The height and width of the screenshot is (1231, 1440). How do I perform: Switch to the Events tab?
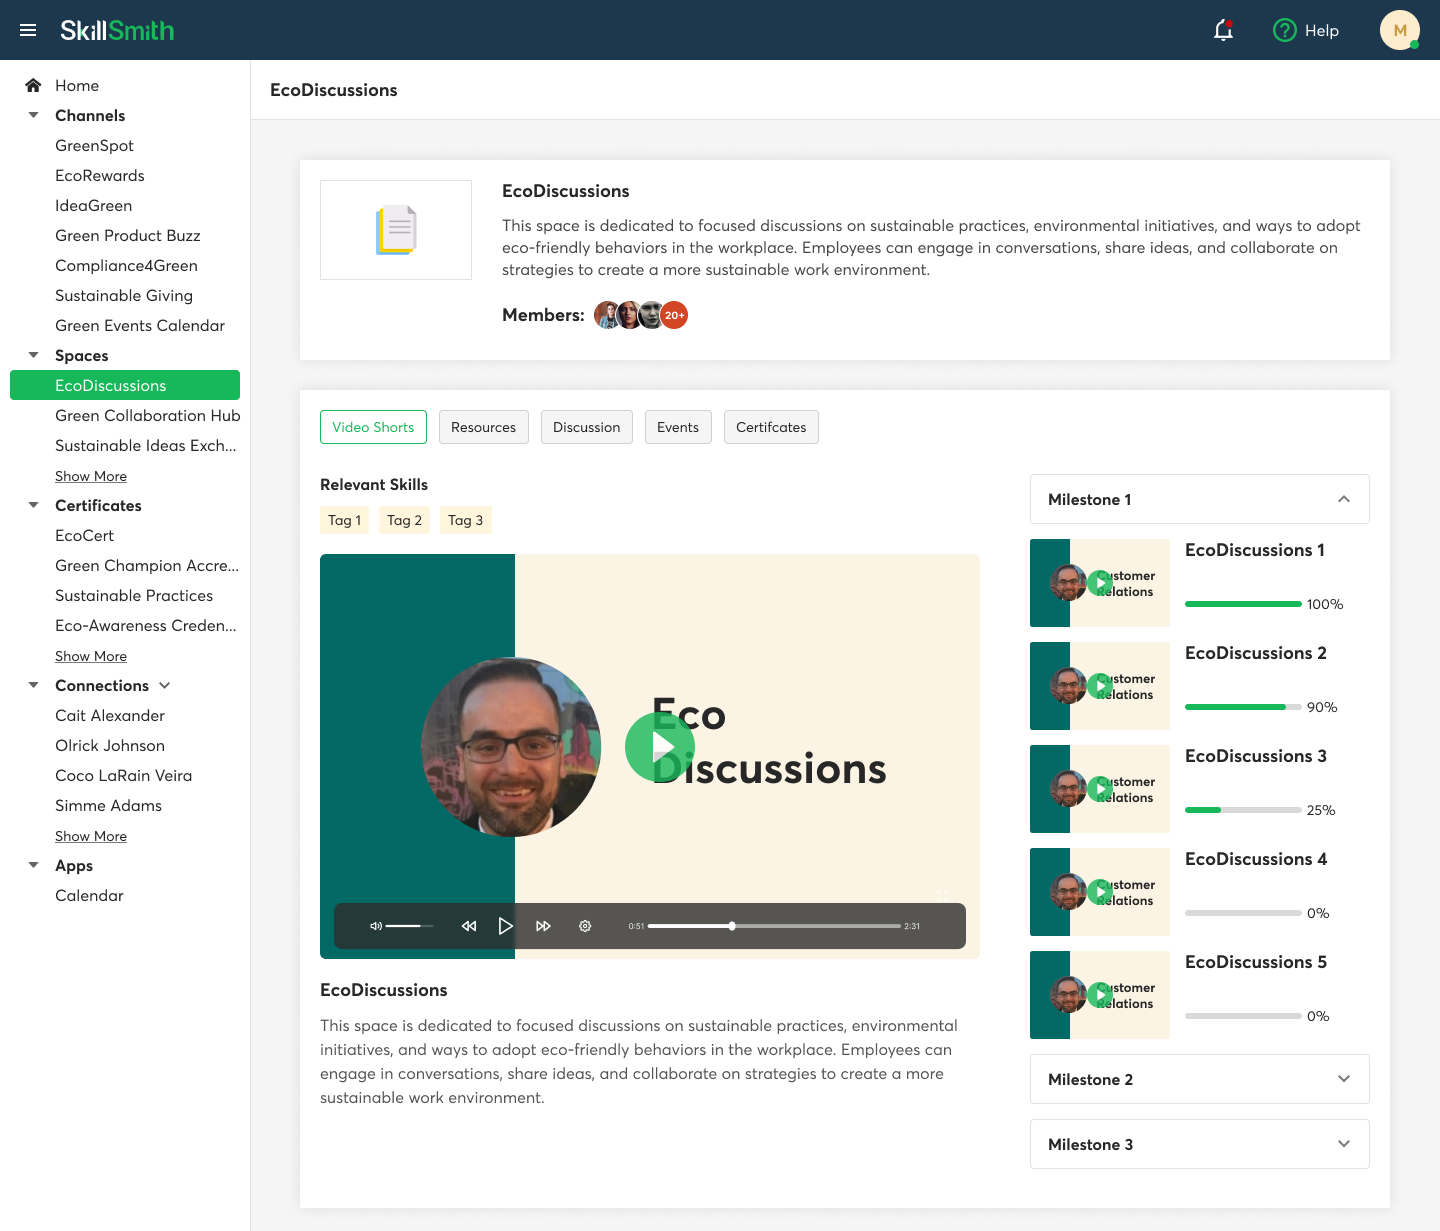pos(678,427)
